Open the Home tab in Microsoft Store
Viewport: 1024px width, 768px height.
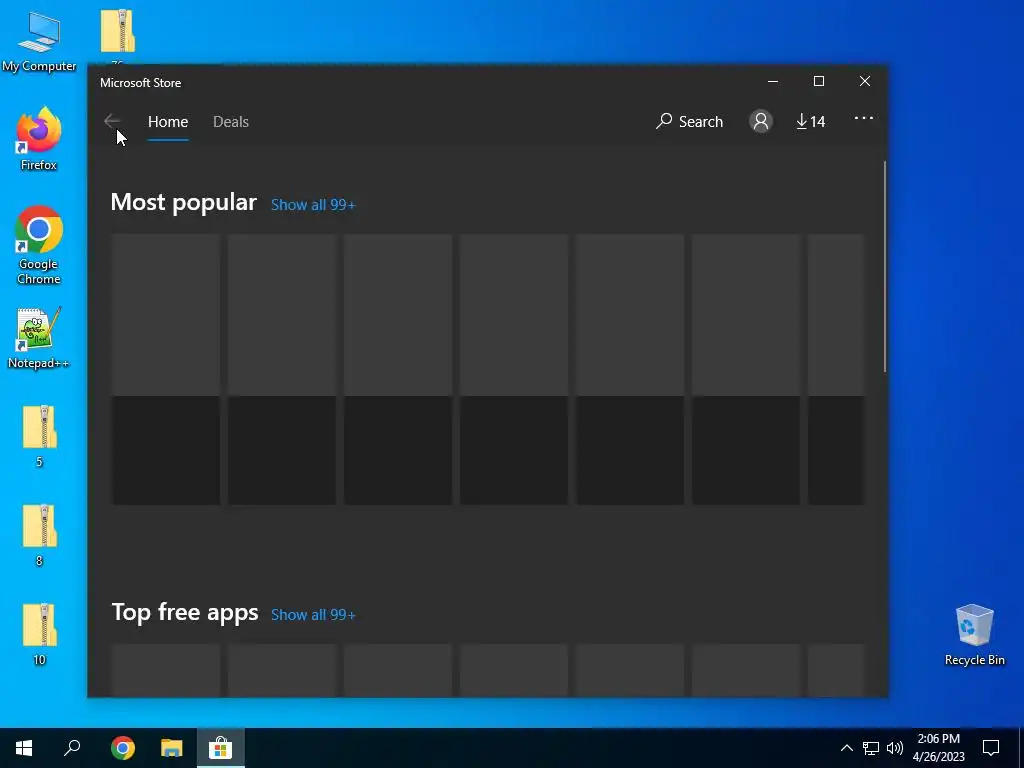pos(168,121)
